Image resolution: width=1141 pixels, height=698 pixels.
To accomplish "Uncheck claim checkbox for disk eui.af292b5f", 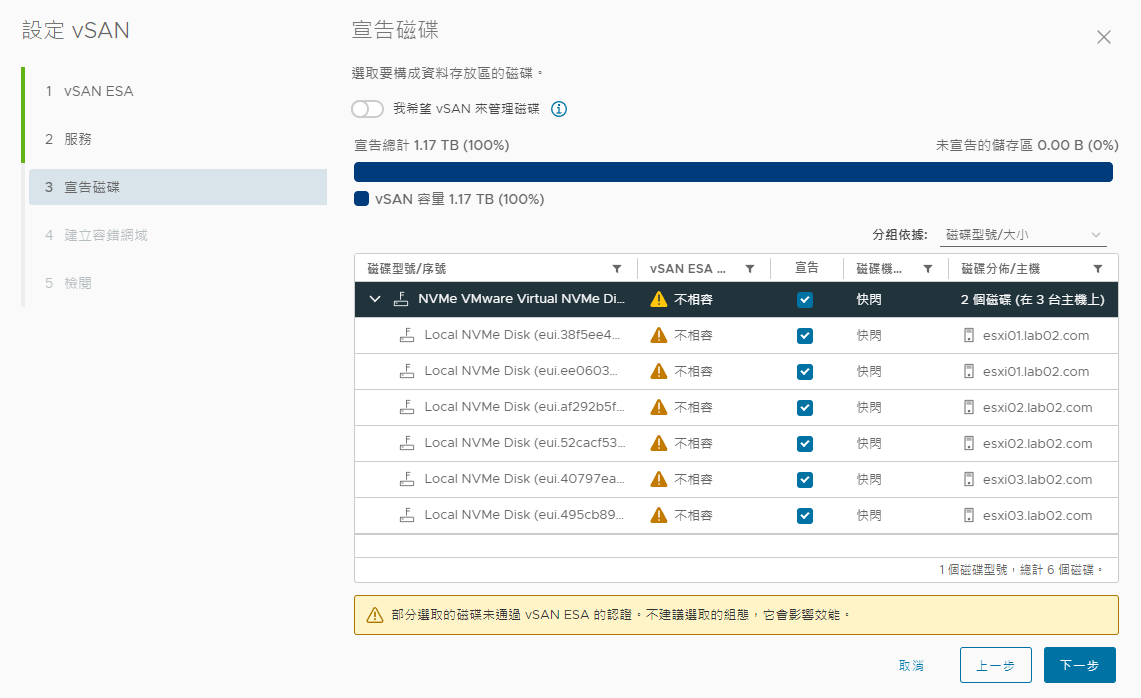I will click(x=805, y=408).
